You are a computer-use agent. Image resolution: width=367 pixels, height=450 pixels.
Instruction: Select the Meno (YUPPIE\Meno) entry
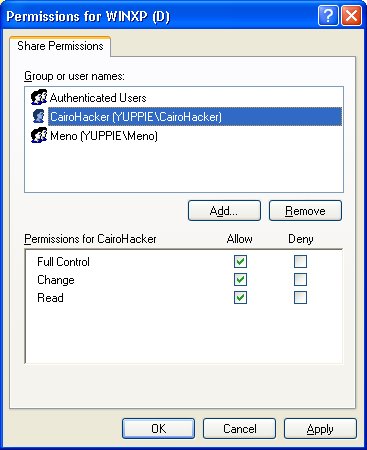point(104,136)
